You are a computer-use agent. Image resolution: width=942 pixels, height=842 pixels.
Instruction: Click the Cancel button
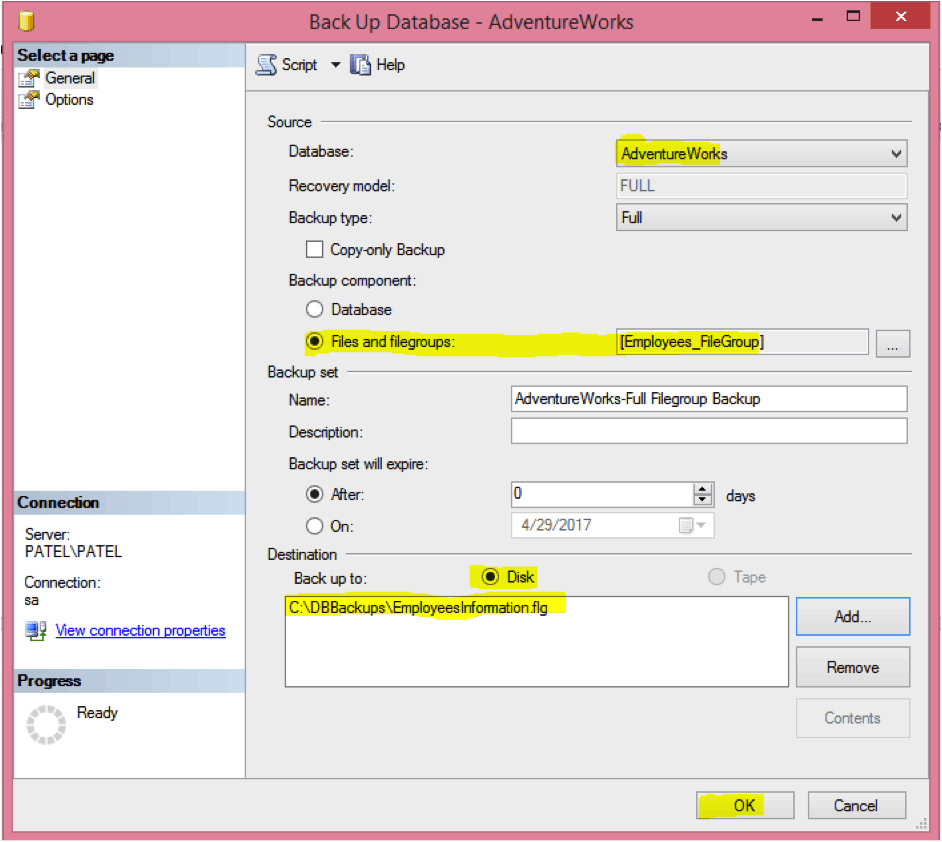coord(856,805)
